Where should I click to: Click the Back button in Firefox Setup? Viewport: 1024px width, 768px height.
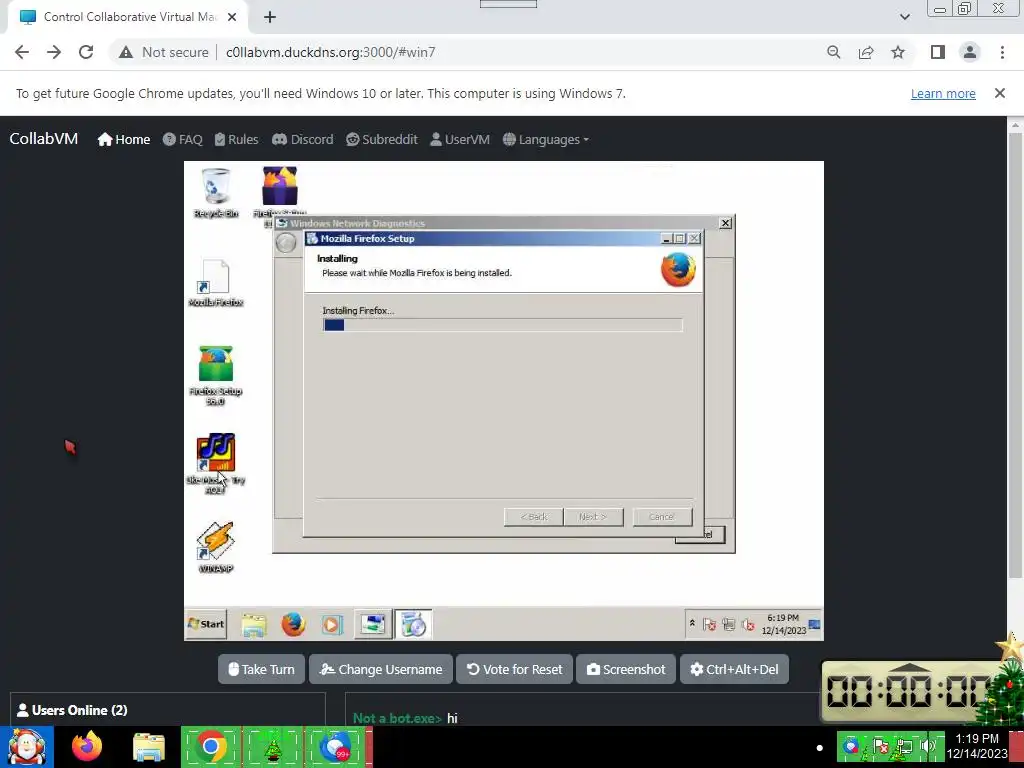coord(534,517)
